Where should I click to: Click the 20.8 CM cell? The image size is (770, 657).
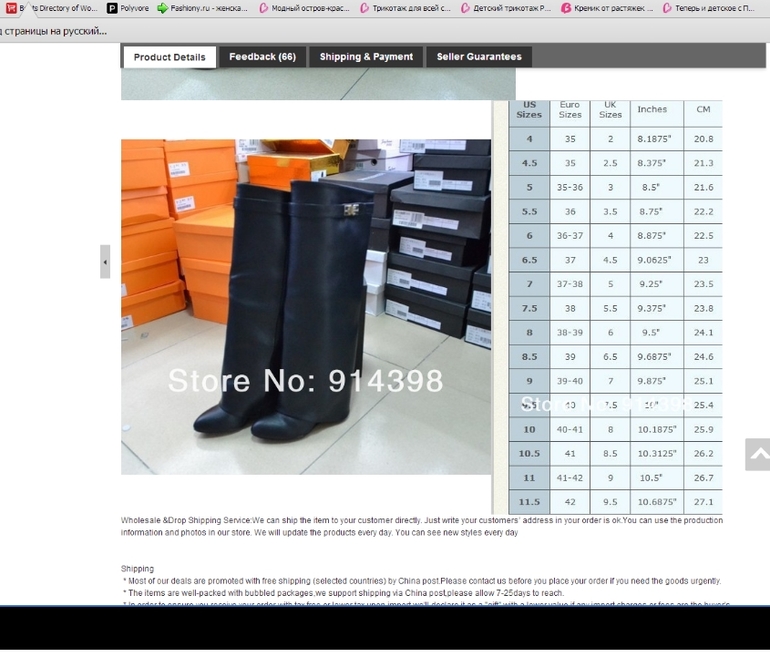[x=703, y=139]
